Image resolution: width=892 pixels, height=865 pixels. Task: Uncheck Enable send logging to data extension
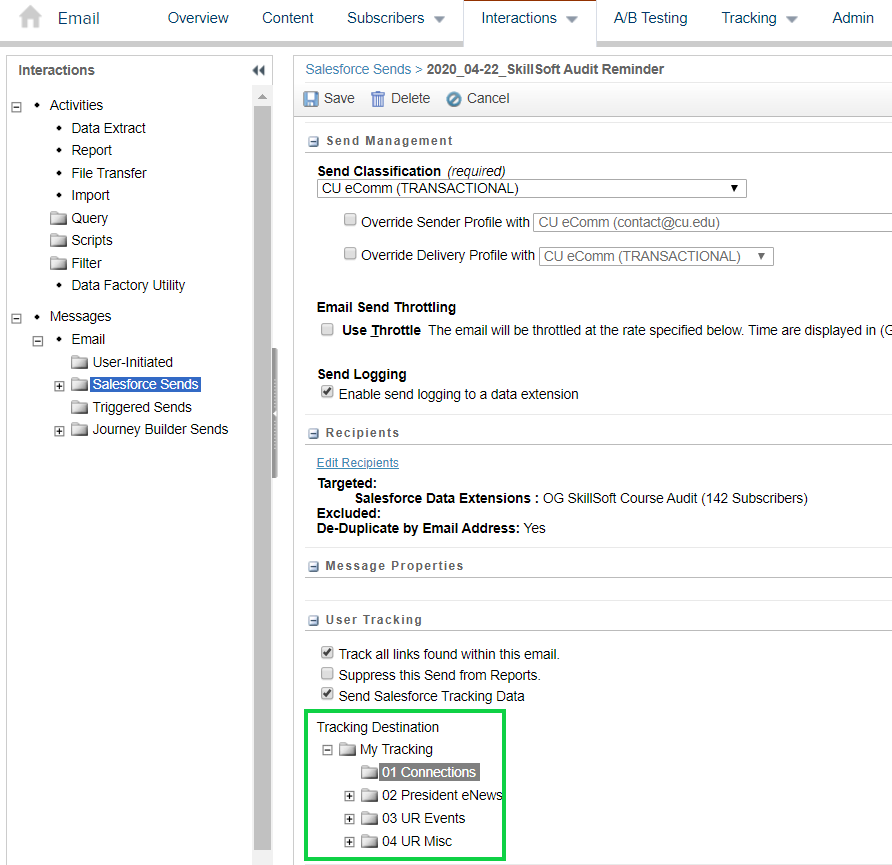point(327,392)
